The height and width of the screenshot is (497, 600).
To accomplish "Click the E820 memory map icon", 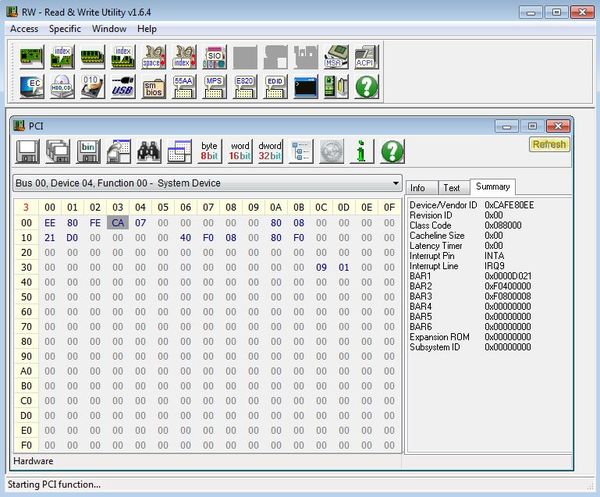I will 244,87.
